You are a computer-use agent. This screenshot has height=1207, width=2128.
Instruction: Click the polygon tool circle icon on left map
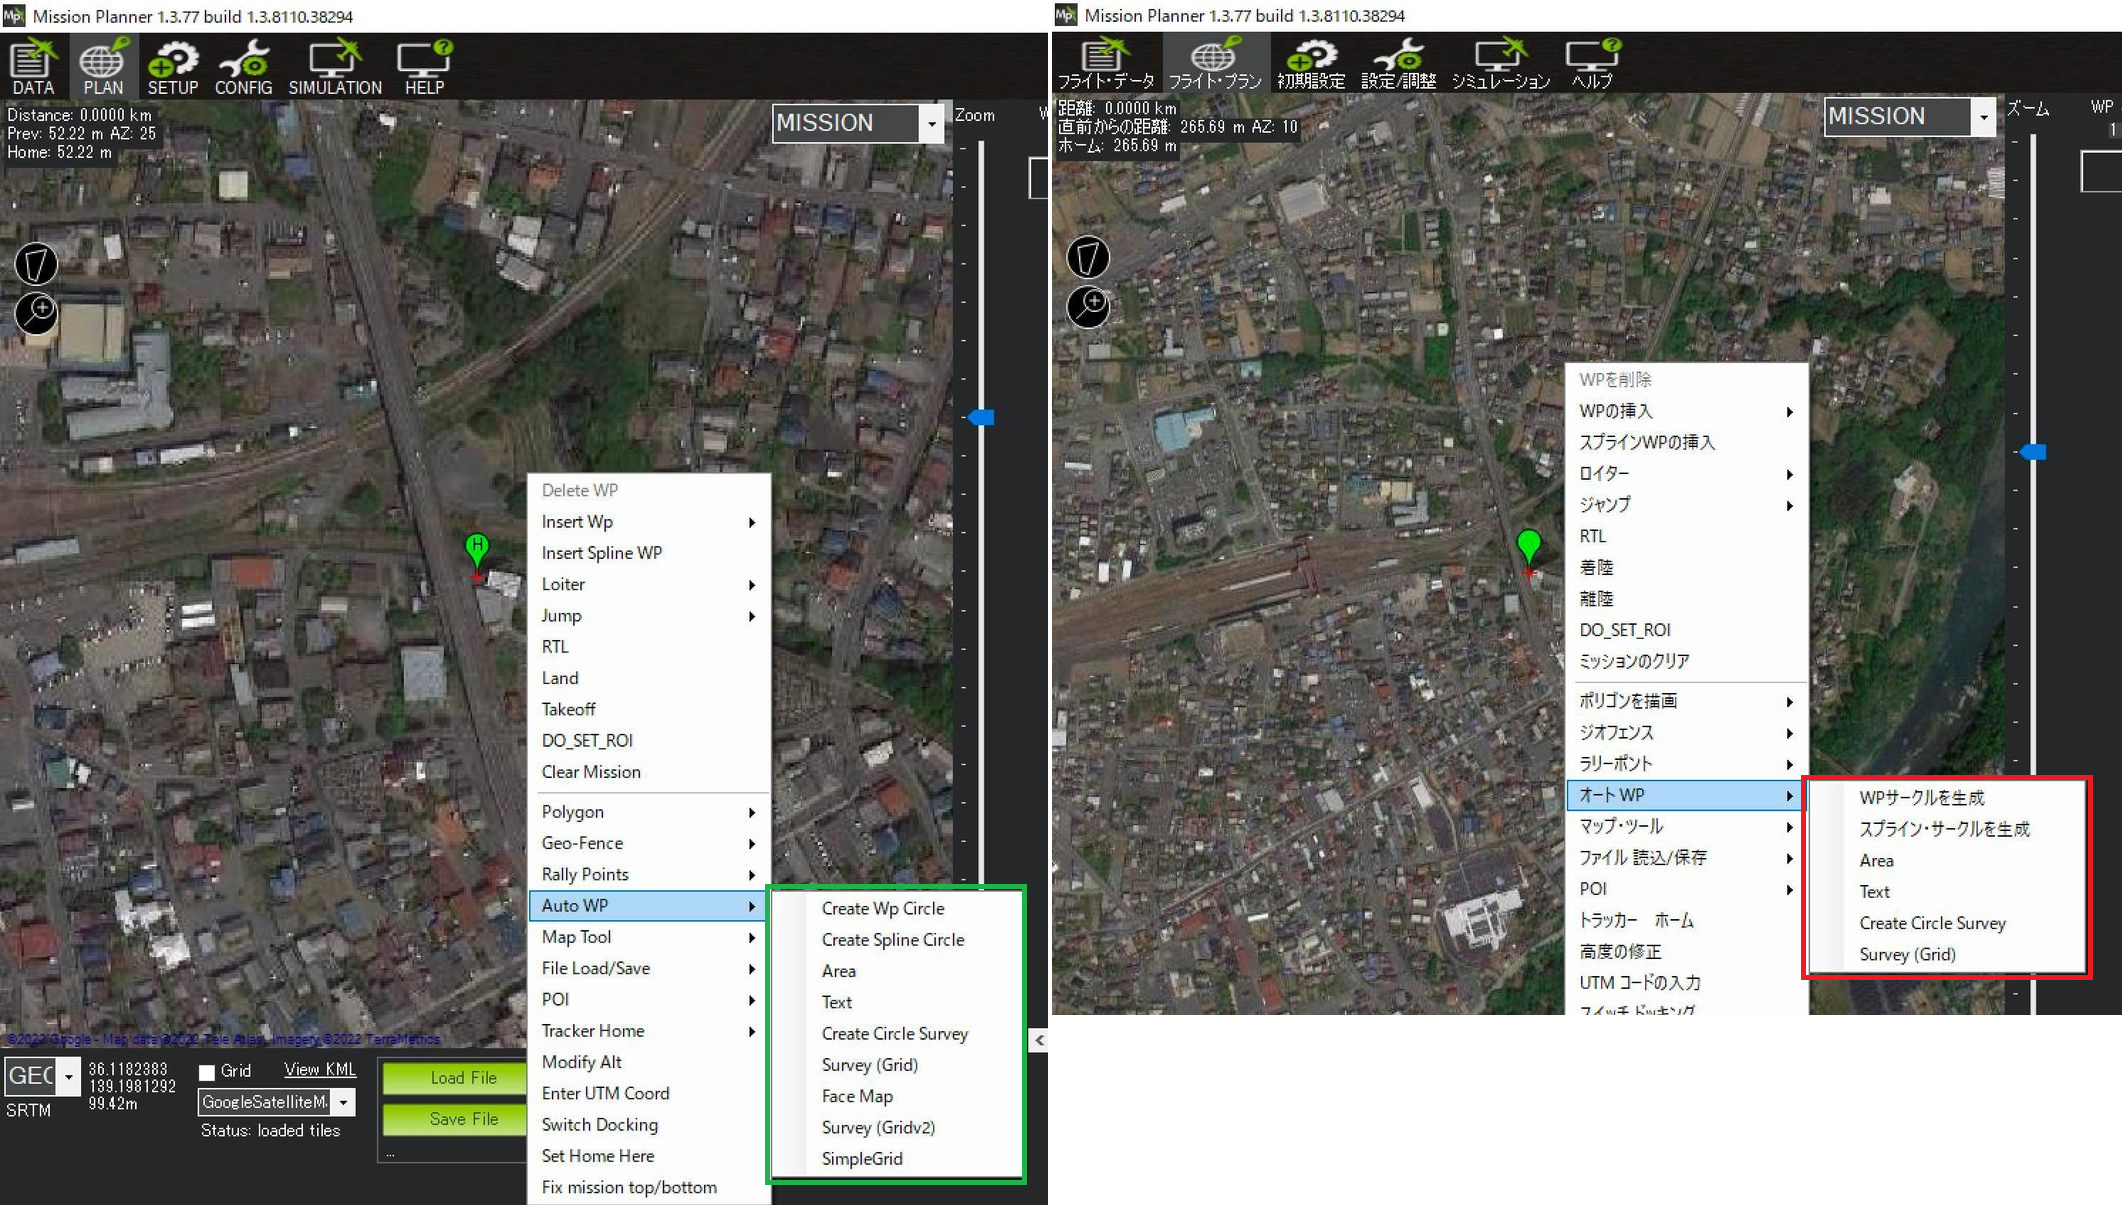pyautogui.click(x=36, y=265)
